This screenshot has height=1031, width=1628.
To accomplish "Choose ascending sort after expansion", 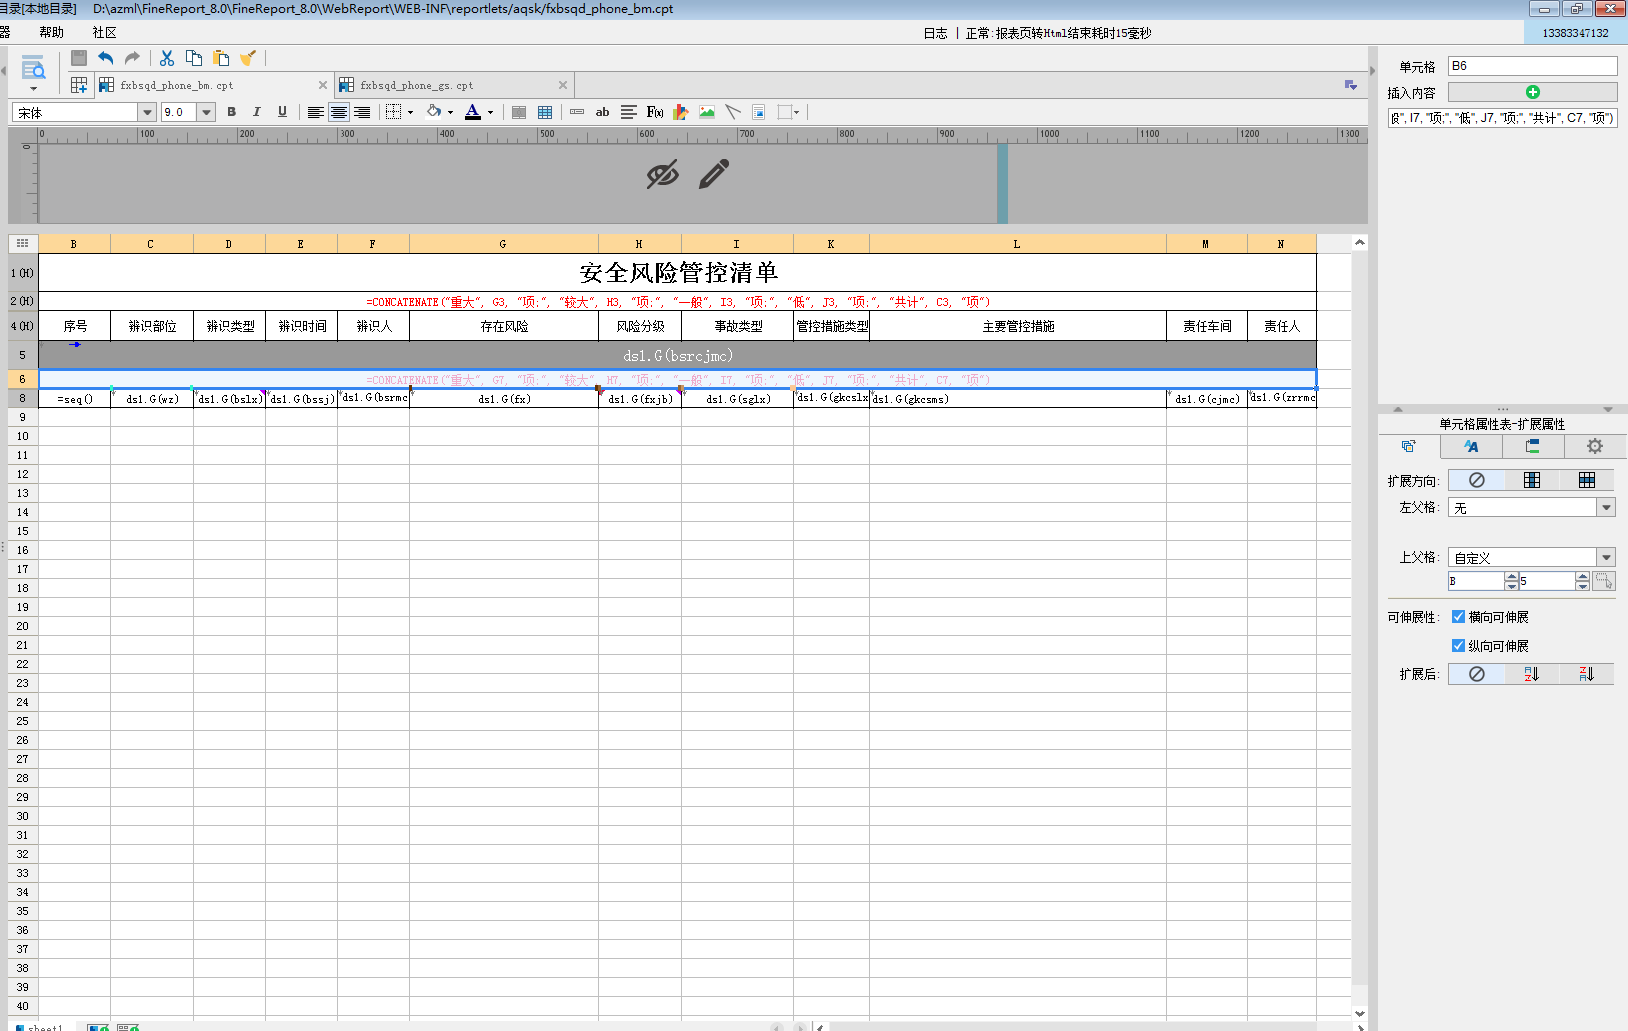I will tap(1531, 674).
